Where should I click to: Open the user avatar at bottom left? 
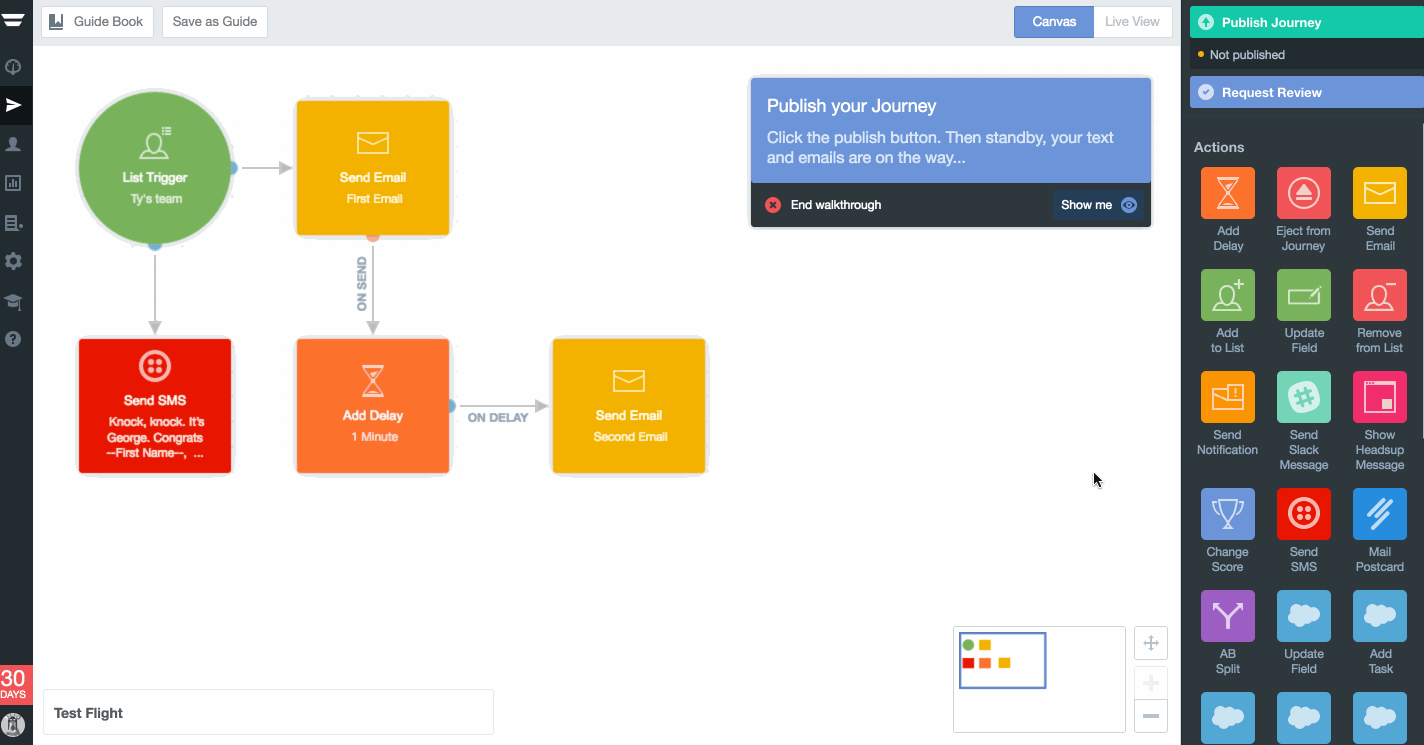[14, 725]
